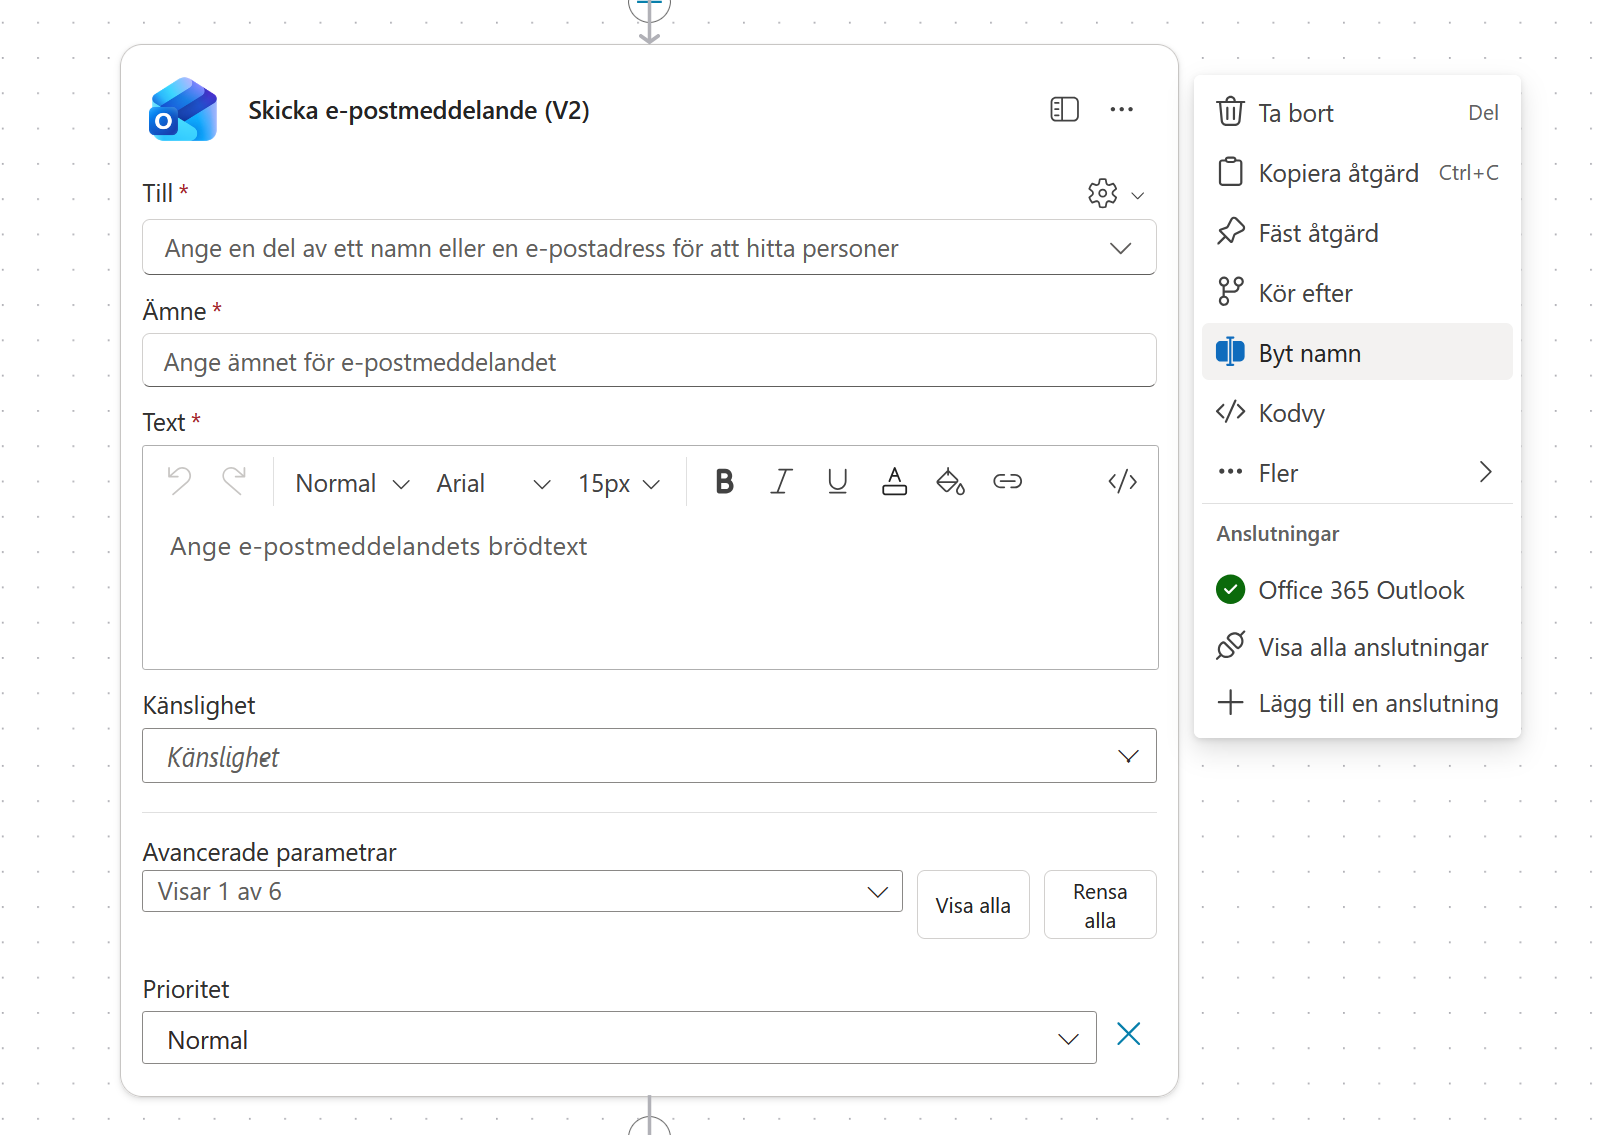Toggle underline formatting in Text editor
Image resolution: width=1620 pixels, height=1135 pixels.
point(838,482)
